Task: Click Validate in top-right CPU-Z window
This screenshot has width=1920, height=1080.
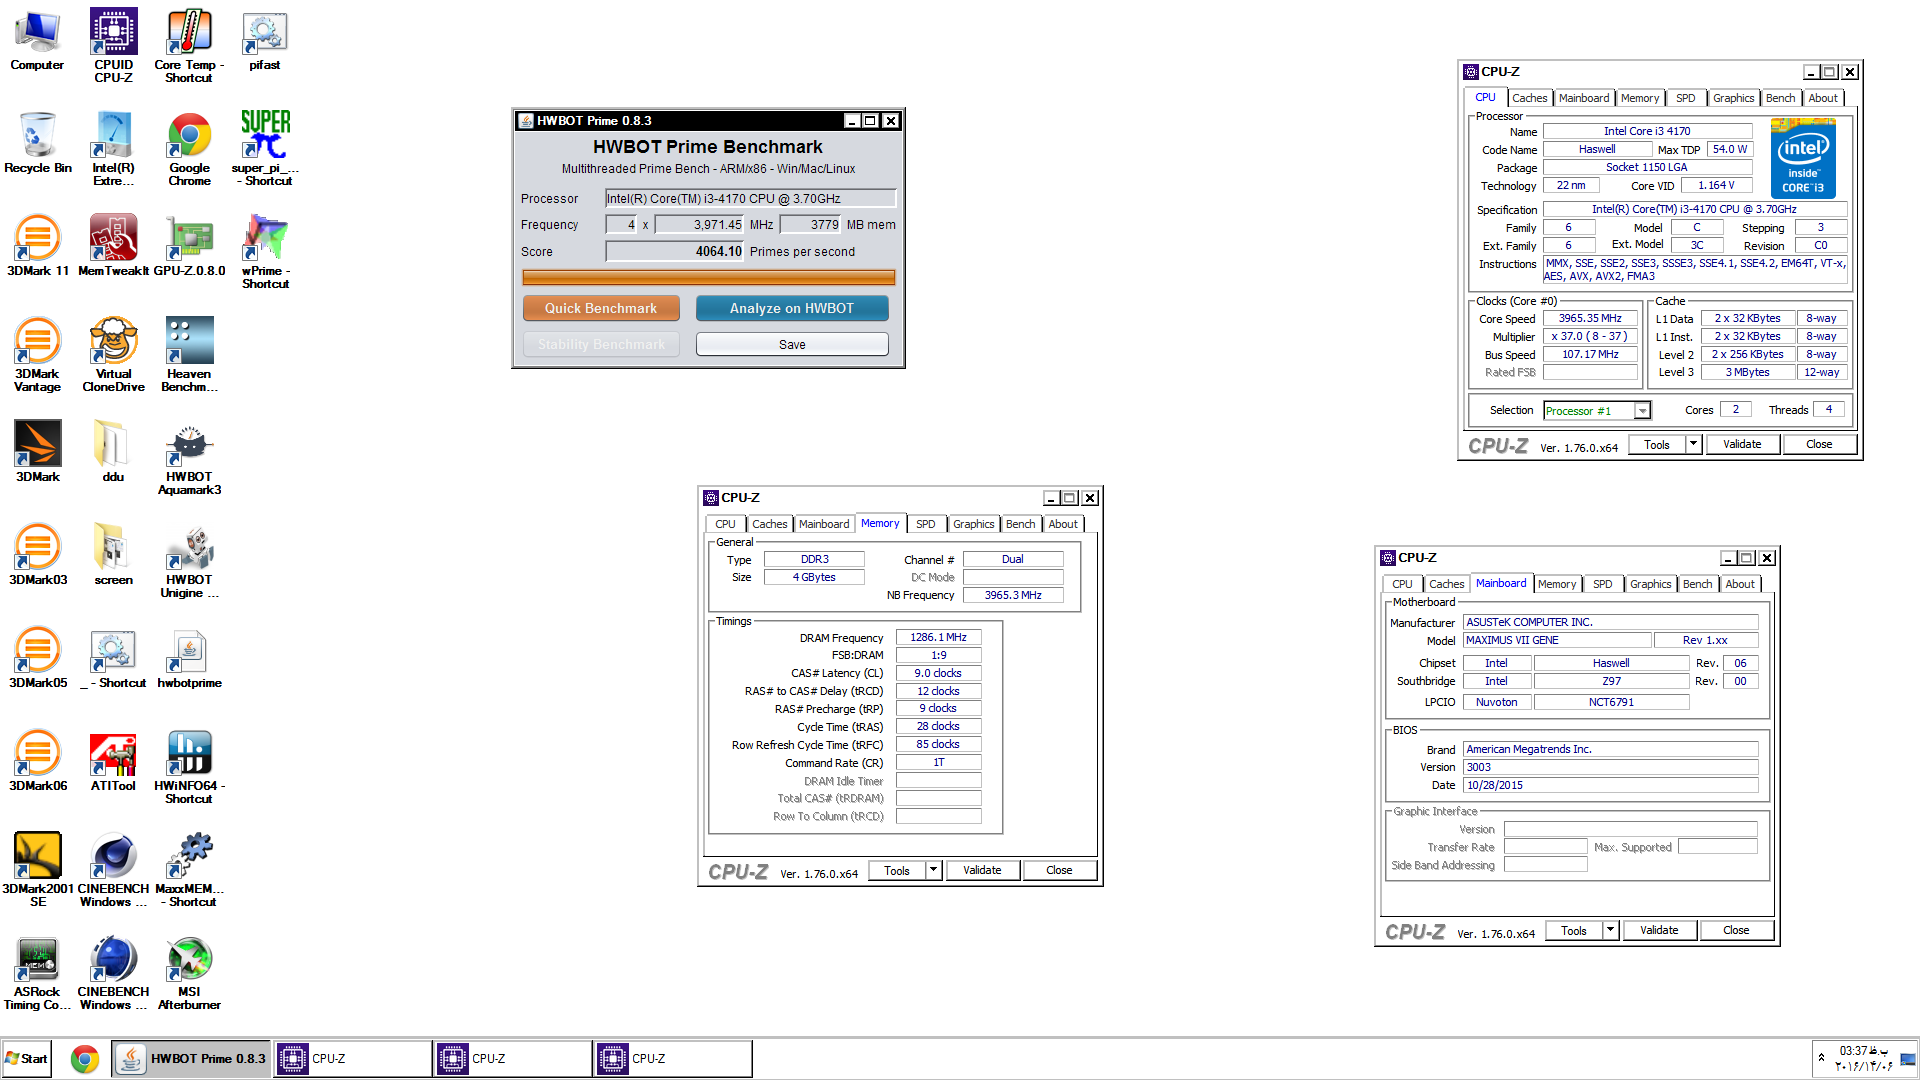Action: click(x=1742, y=444)
